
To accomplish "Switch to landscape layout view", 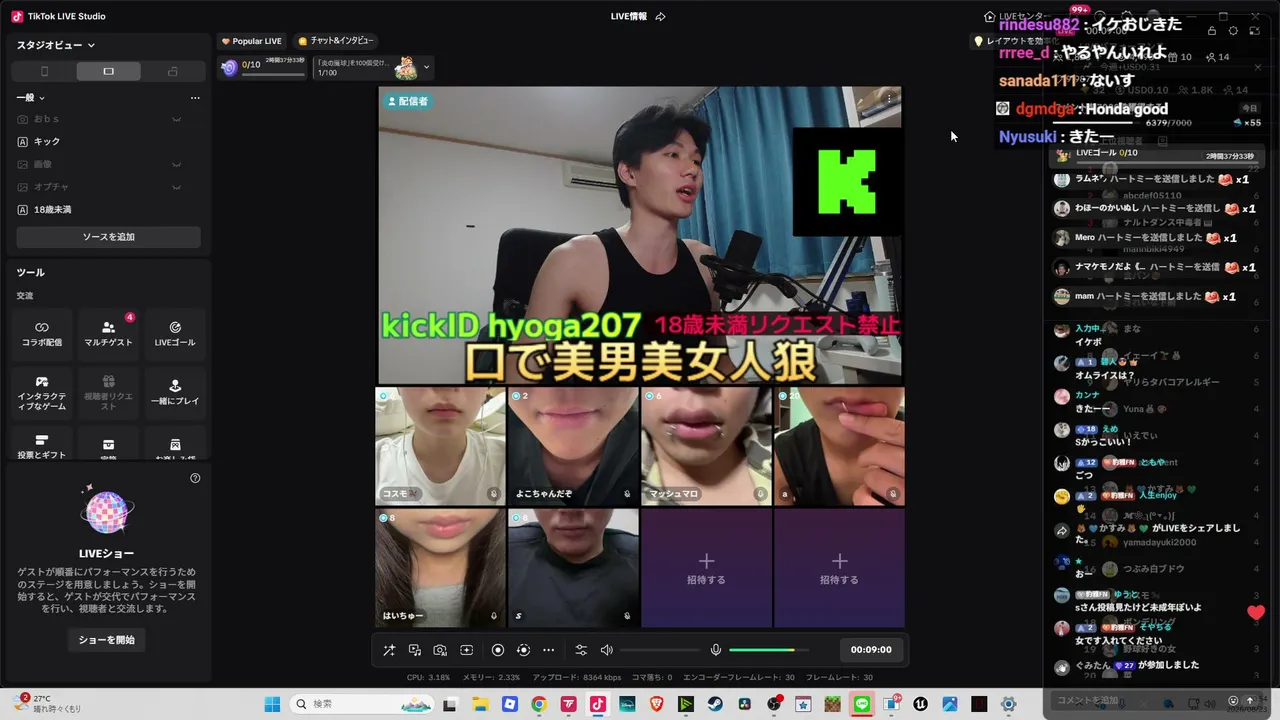I will pos(108,71).
